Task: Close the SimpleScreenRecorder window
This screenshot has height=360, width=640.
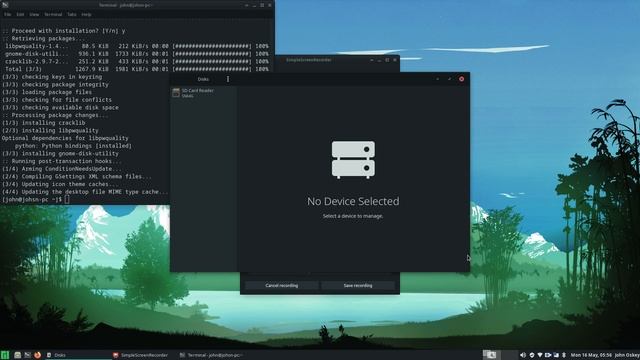Action: 395,60
